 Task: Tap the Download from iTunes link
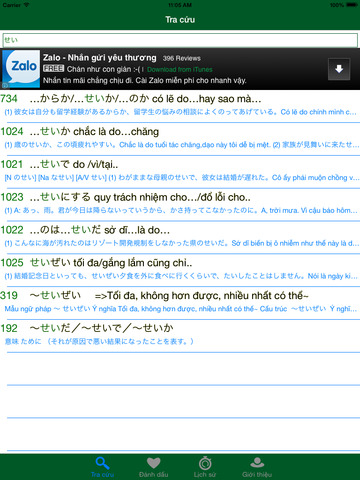coord(180,69)
